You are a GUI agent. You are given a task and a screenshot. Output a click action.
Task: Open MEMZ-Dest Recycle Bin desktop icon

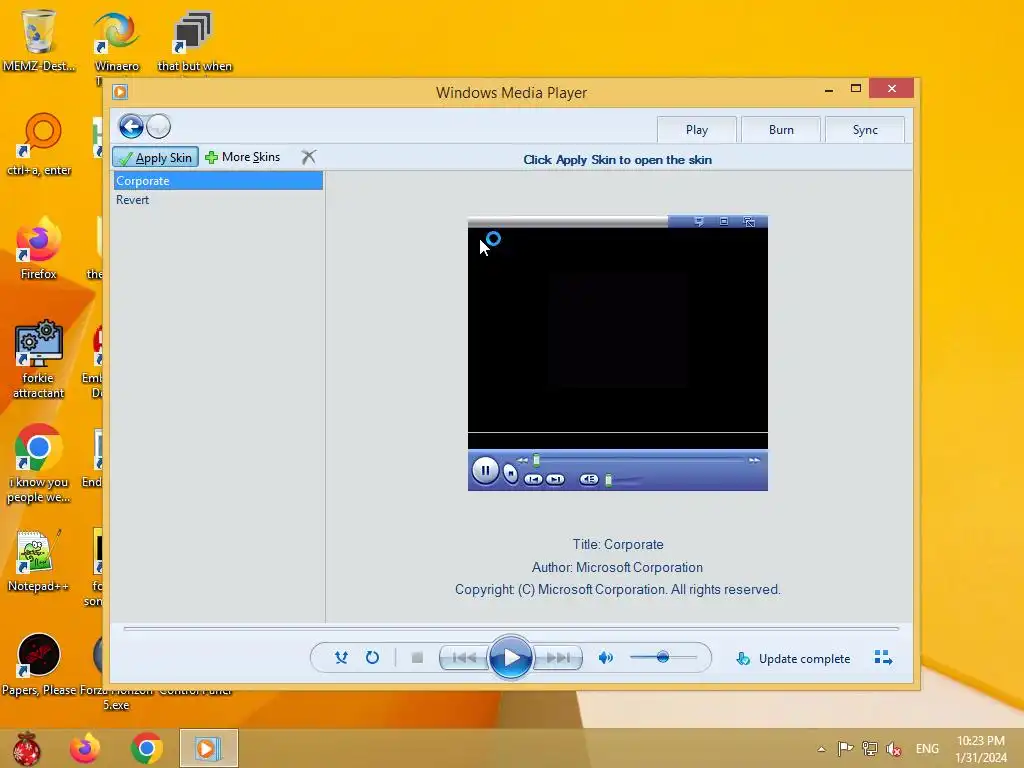39,39
